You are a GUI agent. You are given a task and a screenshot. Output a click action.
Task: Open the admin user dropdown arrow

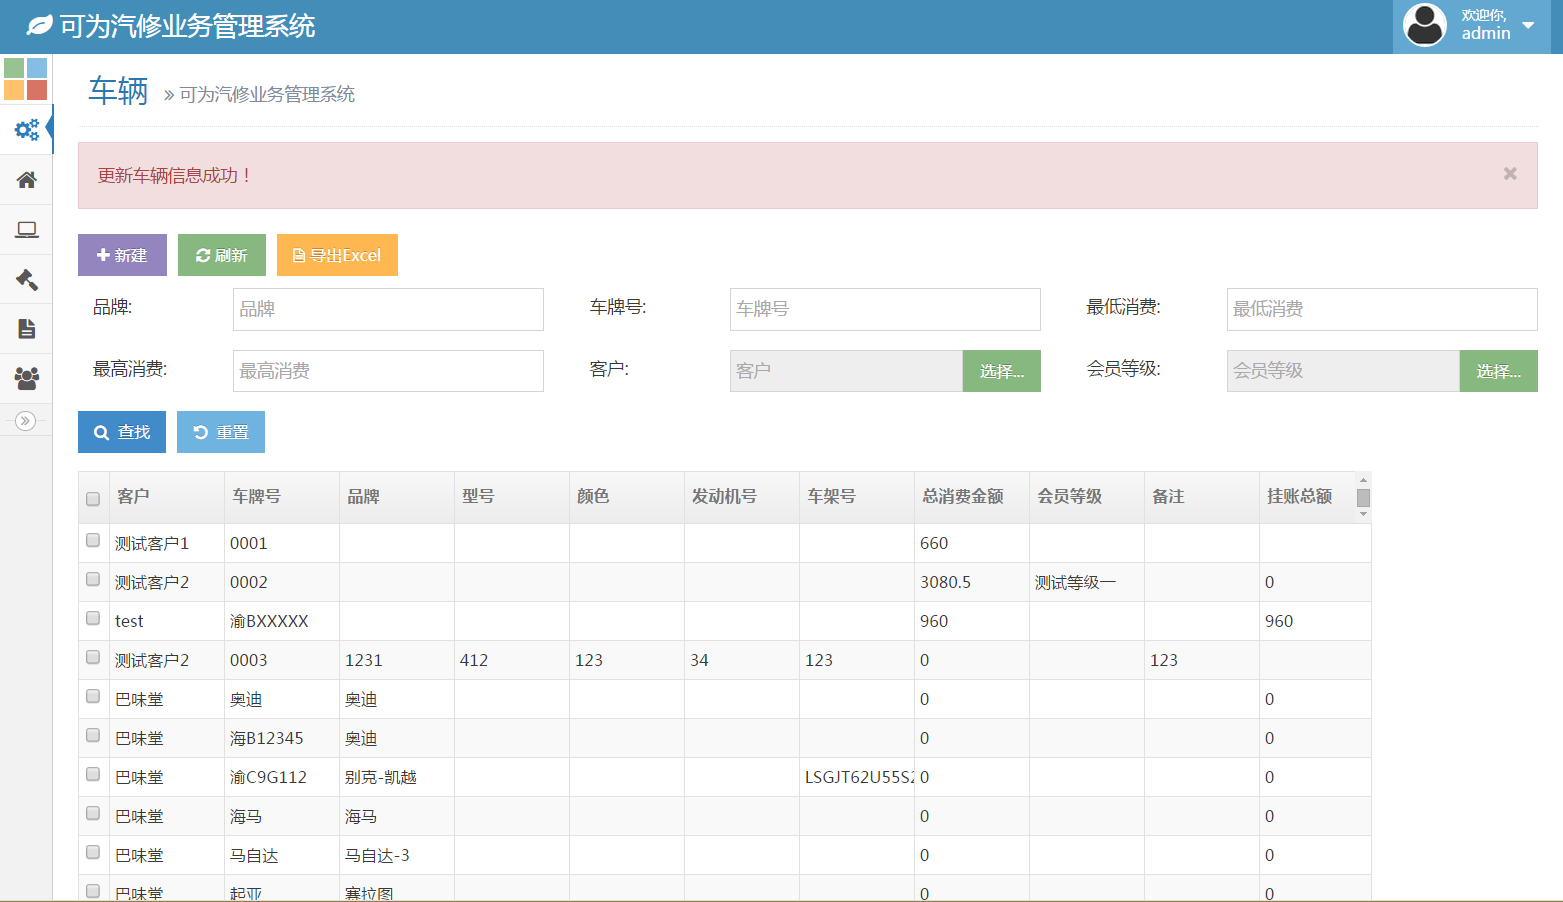(1528, 25)
